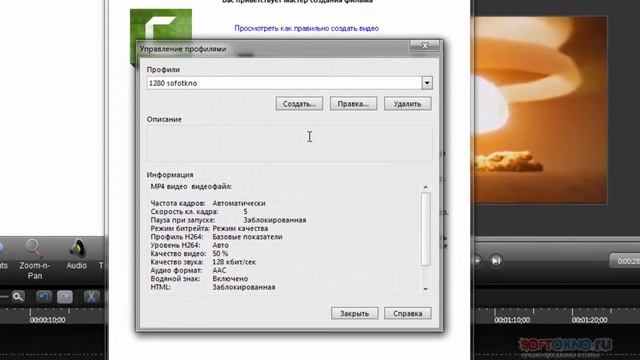This screenshot has width=640, height=360.
Task: Click the Правка... button
Action: [x=353, y=104]
